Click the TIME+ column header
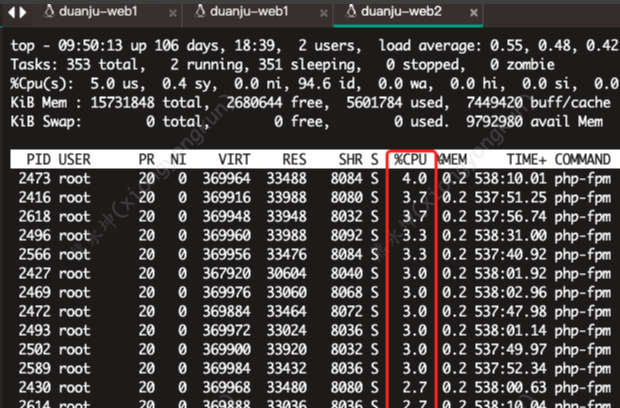Viewport: 620px width, 408px height. [526, 159]
